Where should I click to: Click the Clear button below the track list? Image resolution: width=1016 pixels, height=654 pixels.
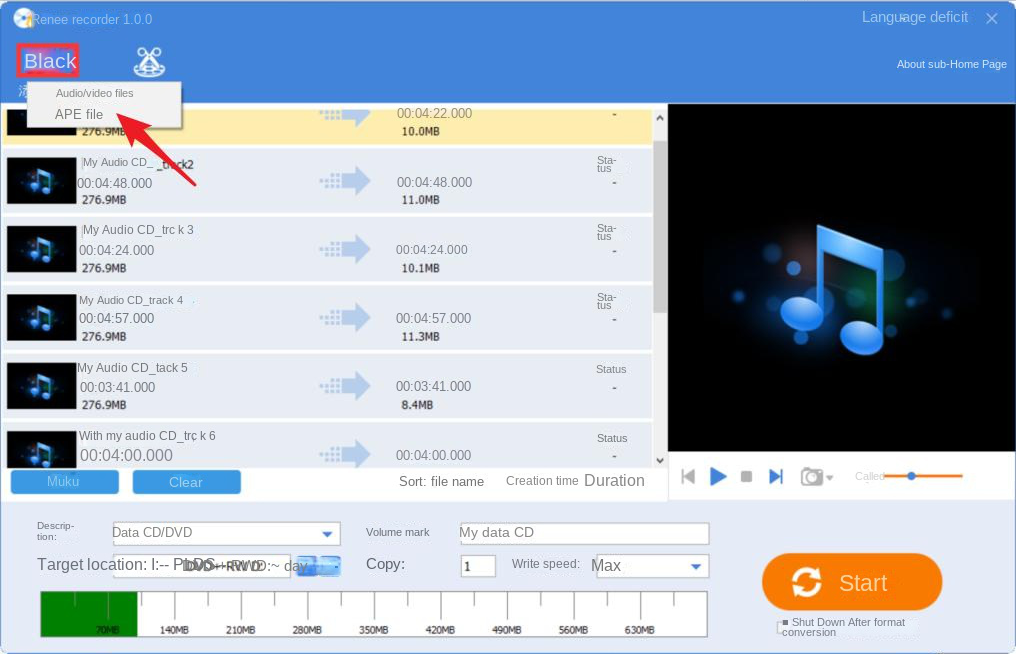(186, 481)
